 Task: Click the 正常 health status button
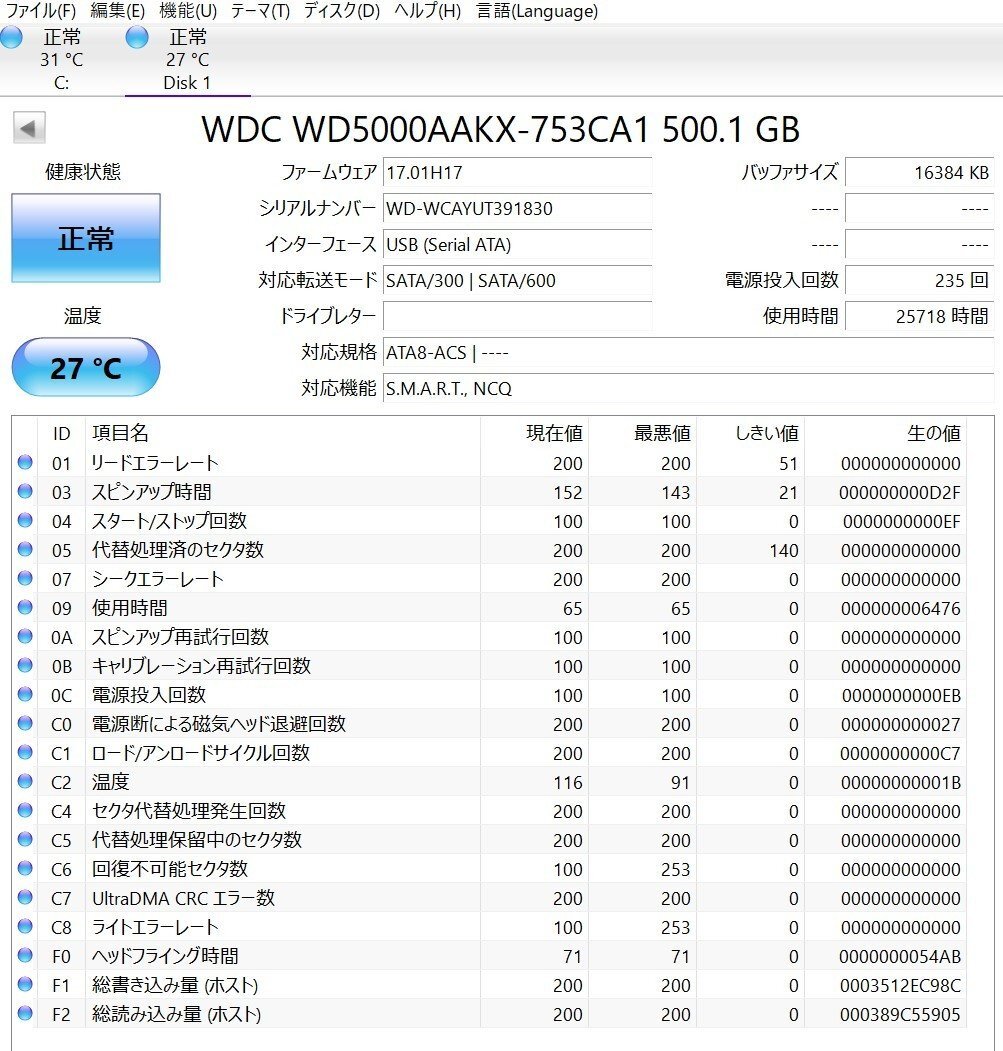86,238
